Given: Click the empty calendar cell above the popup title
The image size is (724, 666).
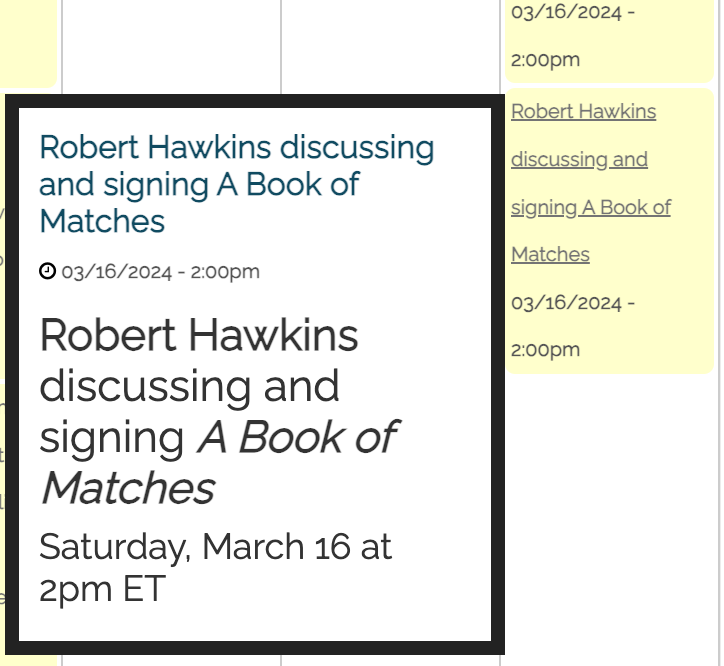Looking at the screenshot, I should (x=170, y=45).
